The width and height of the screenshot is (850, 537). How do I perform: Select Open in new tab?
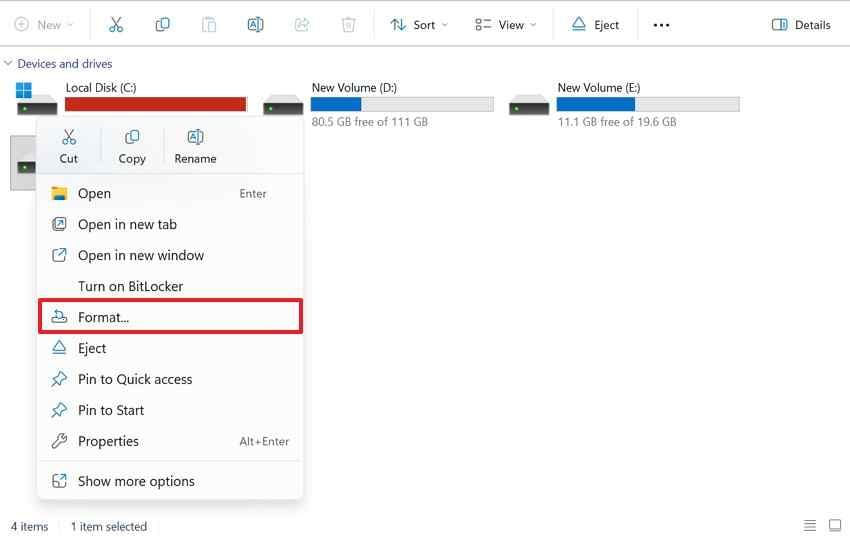point(170,224)
